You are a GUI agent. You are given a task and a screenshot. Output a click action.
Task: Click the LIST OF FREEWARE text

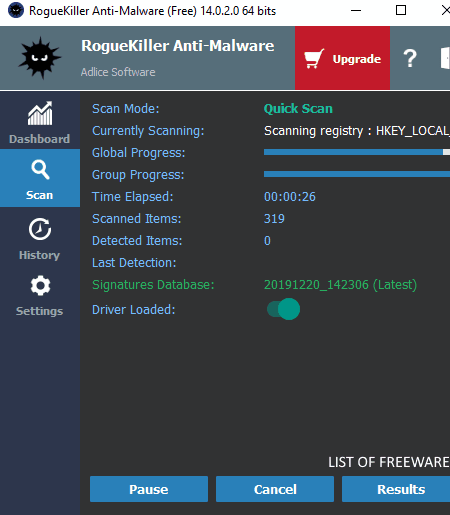(389, 462)
